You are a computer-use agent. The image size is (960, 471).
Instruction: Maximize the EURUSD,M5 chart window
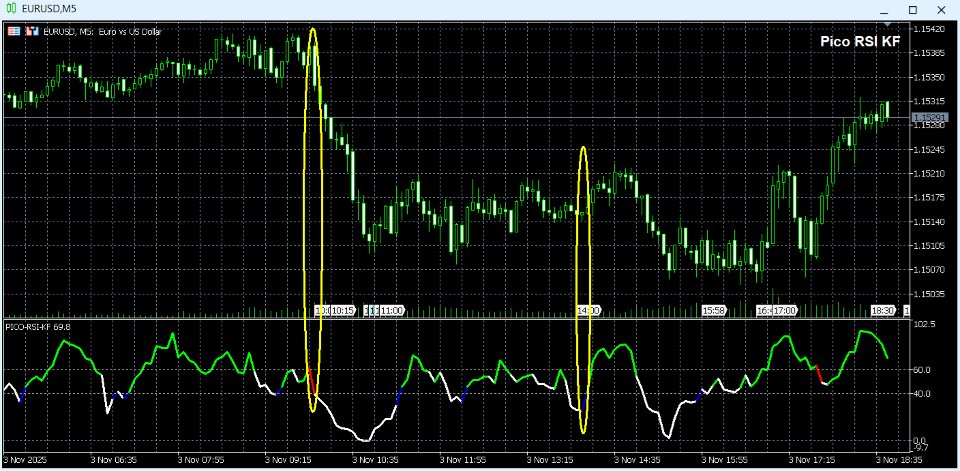pyautogui.click(x=913, y=10)
